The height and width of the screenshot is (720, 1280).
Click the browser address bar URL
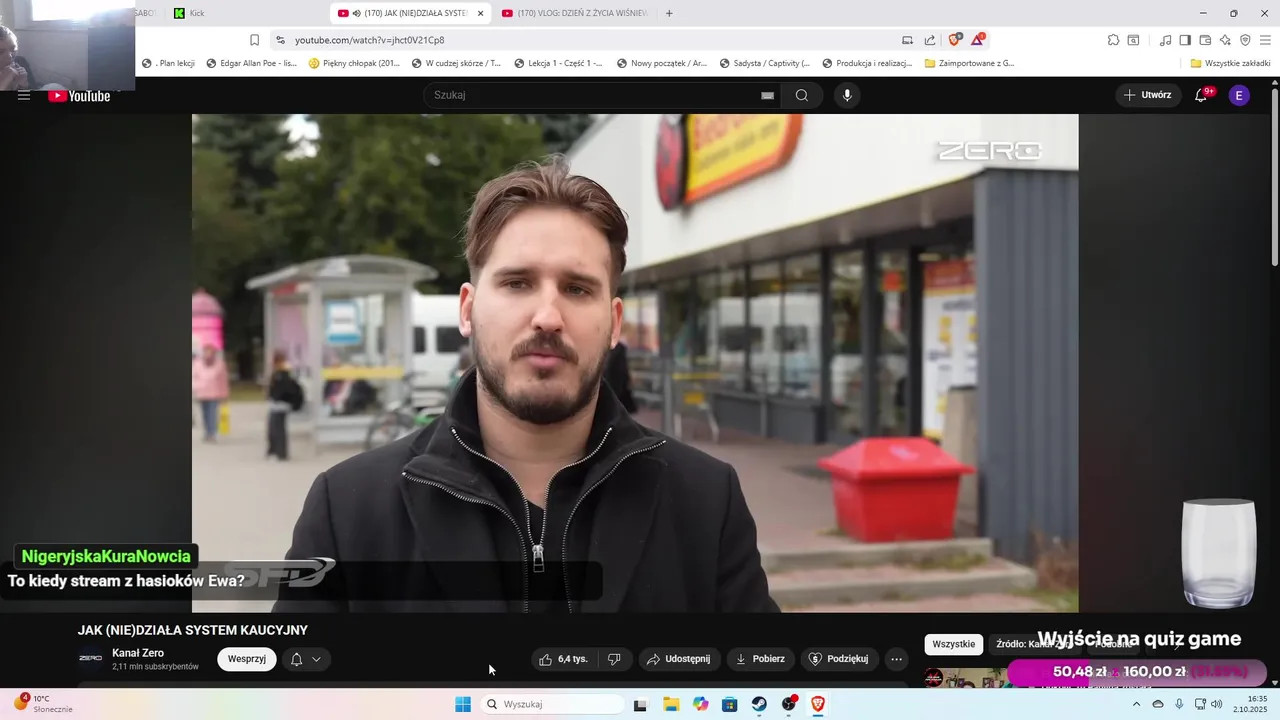point(369,40)
